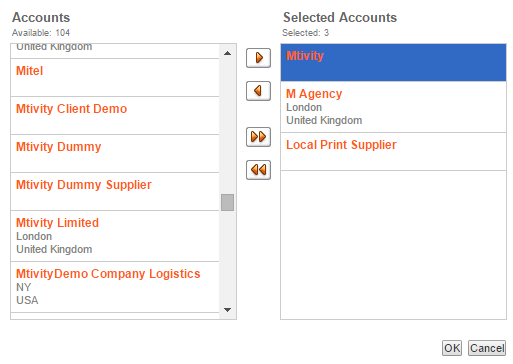This screenshot has height=364, width=513.
Task: Click the accounts list scroll down arrow
Action: (x=228, y=310)
